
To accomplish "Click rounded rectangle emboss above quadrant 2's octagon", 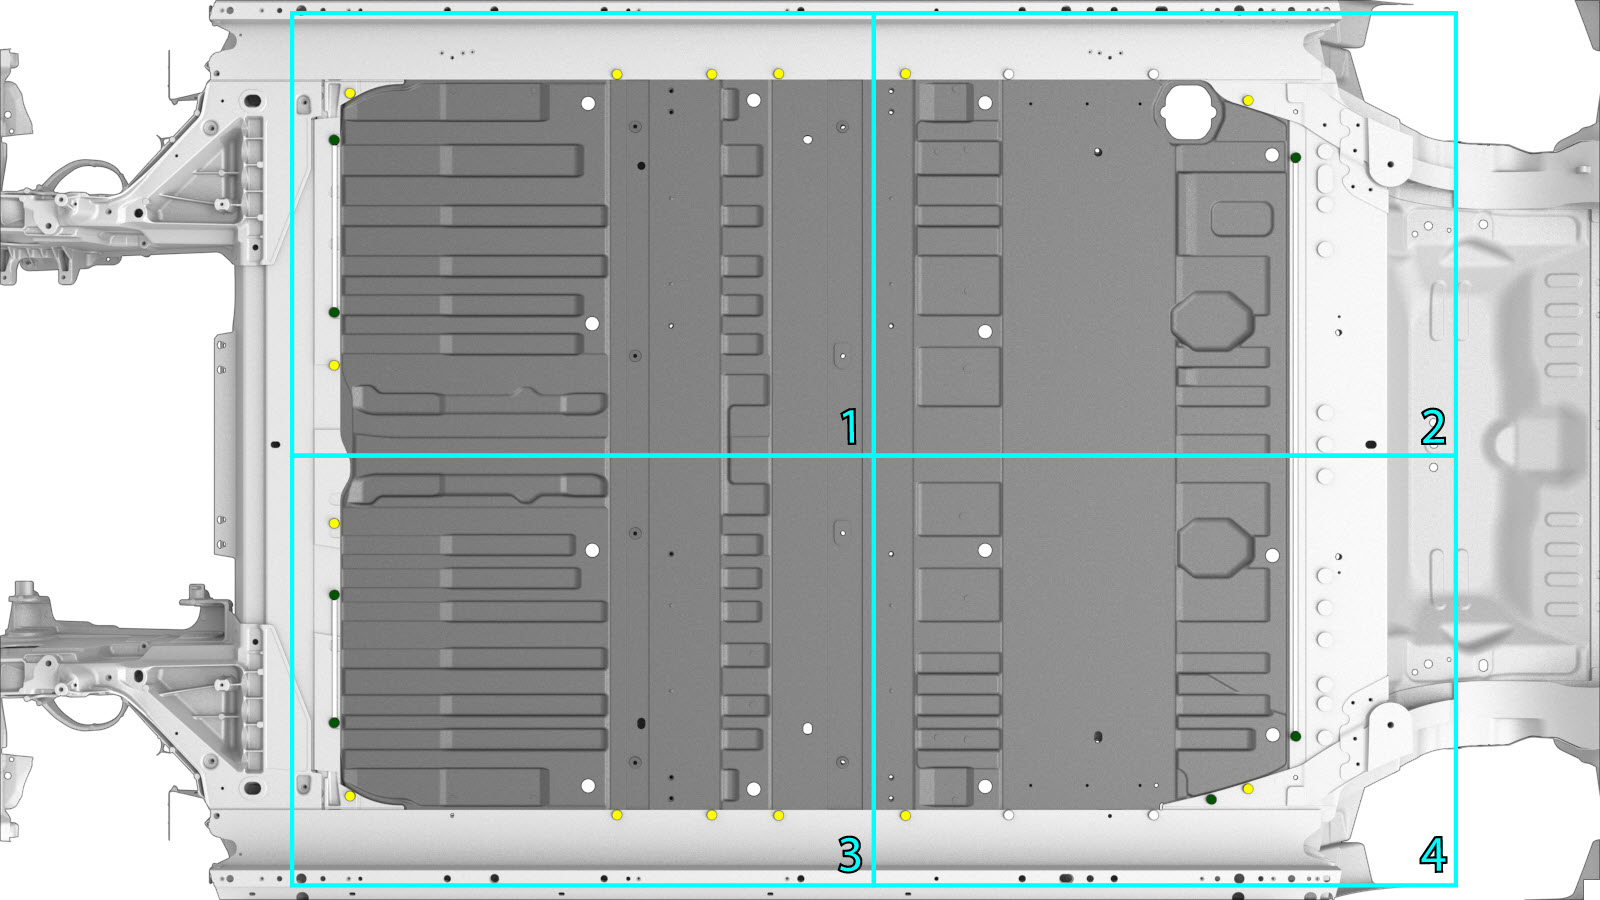I will [1241, 219].
